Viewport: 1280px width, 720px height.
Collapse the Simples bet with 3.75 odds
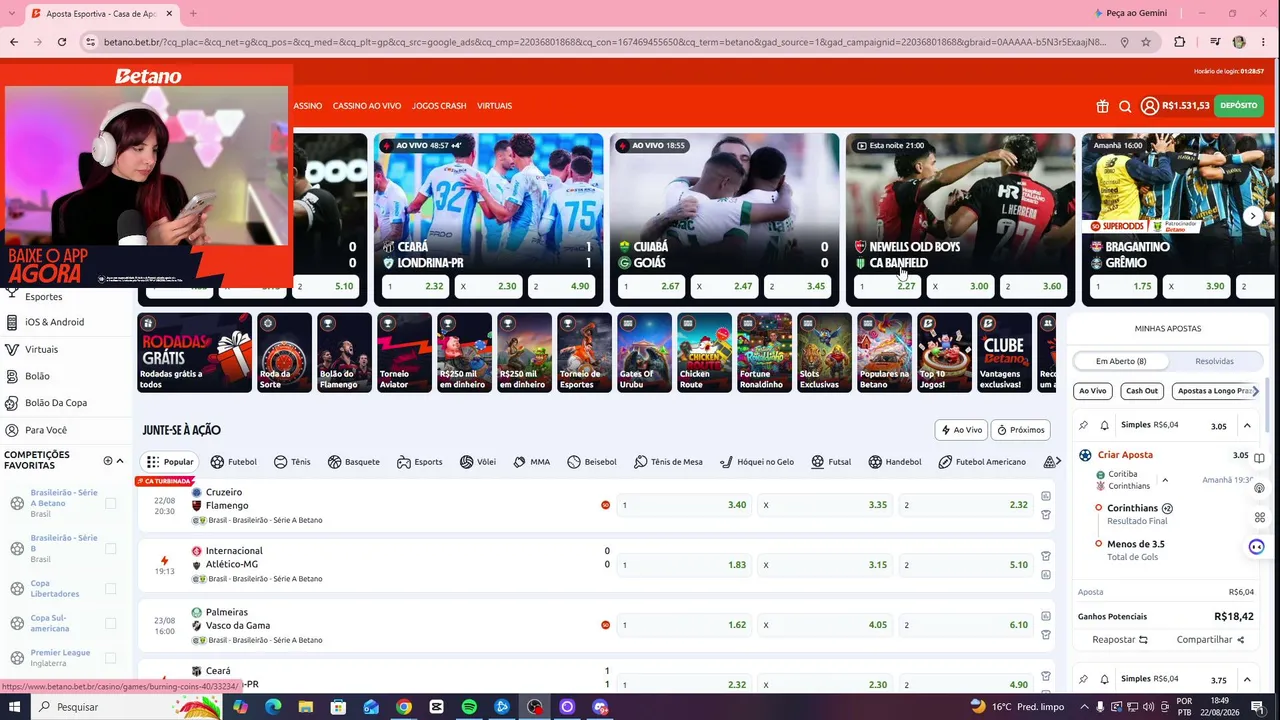click(x=1247, y=680)
